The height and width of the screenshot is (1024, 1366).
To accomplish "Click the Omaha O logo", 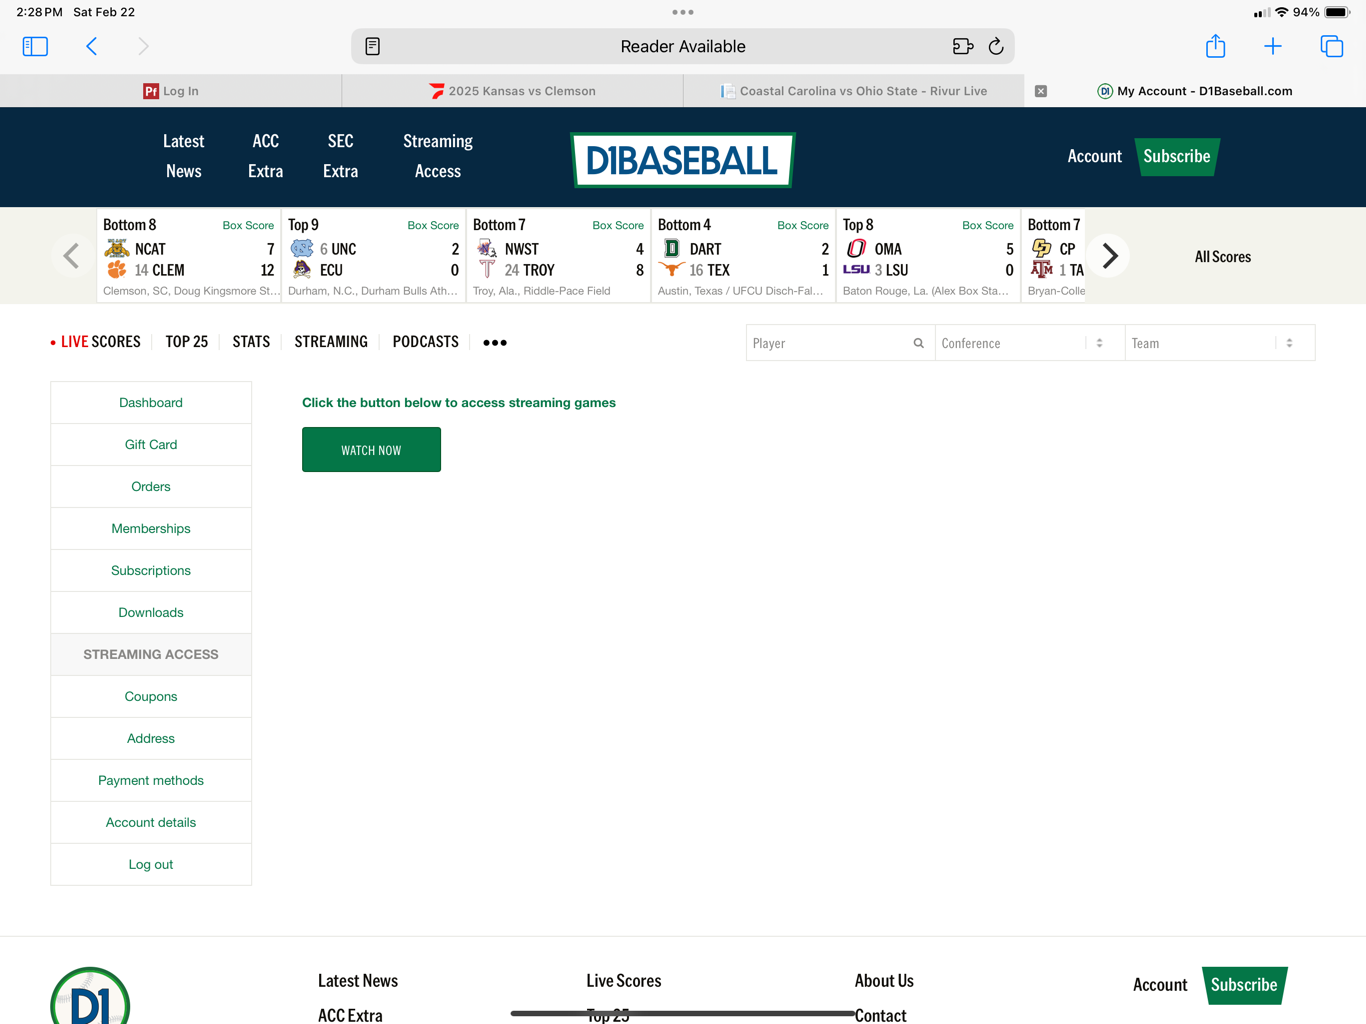I will (856, 248).
